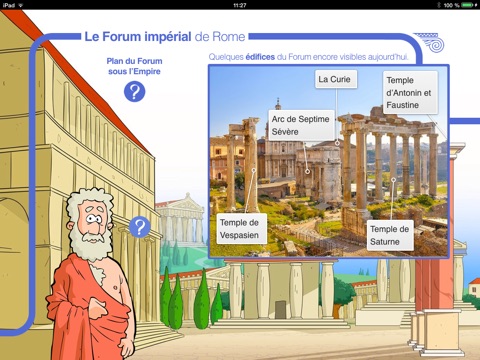Tap the hotspot dot on Temple de Vespasien column
This screenshot has height=360, width=480.
click(x=254, y=170)
